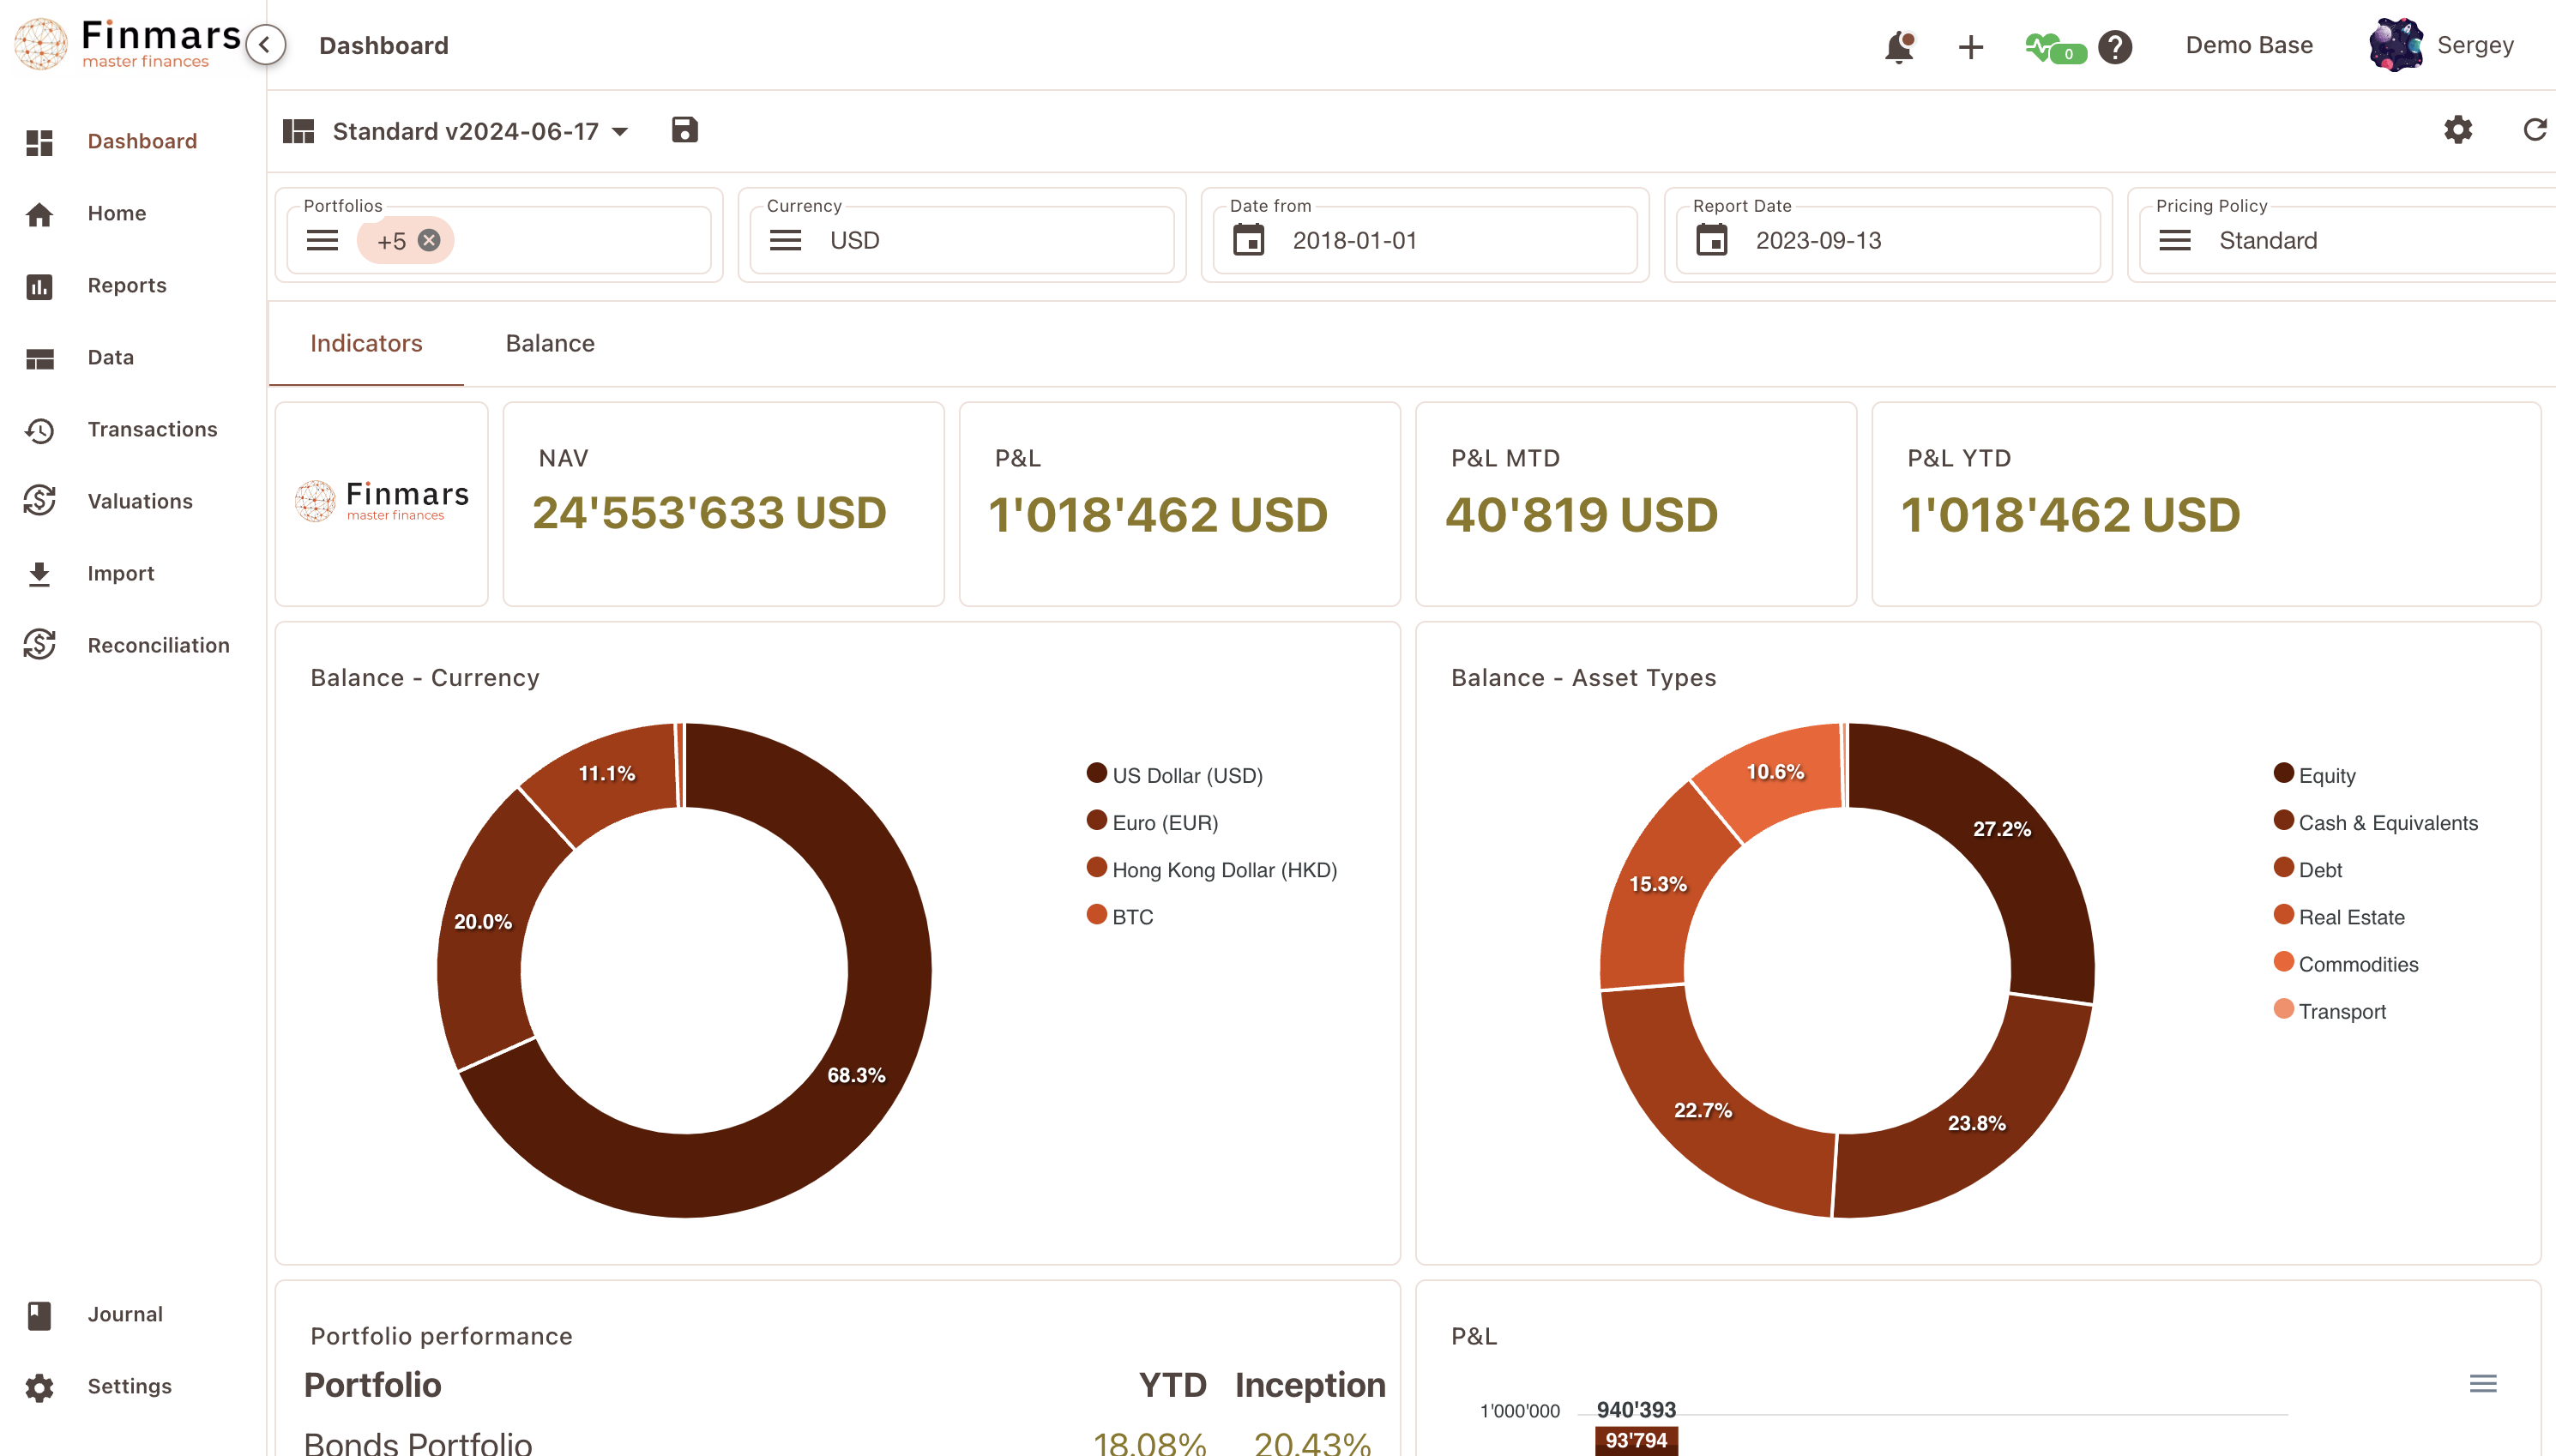
Task: Toggle US Dollar (USD) legend entry
Action: coord(1174,775)
